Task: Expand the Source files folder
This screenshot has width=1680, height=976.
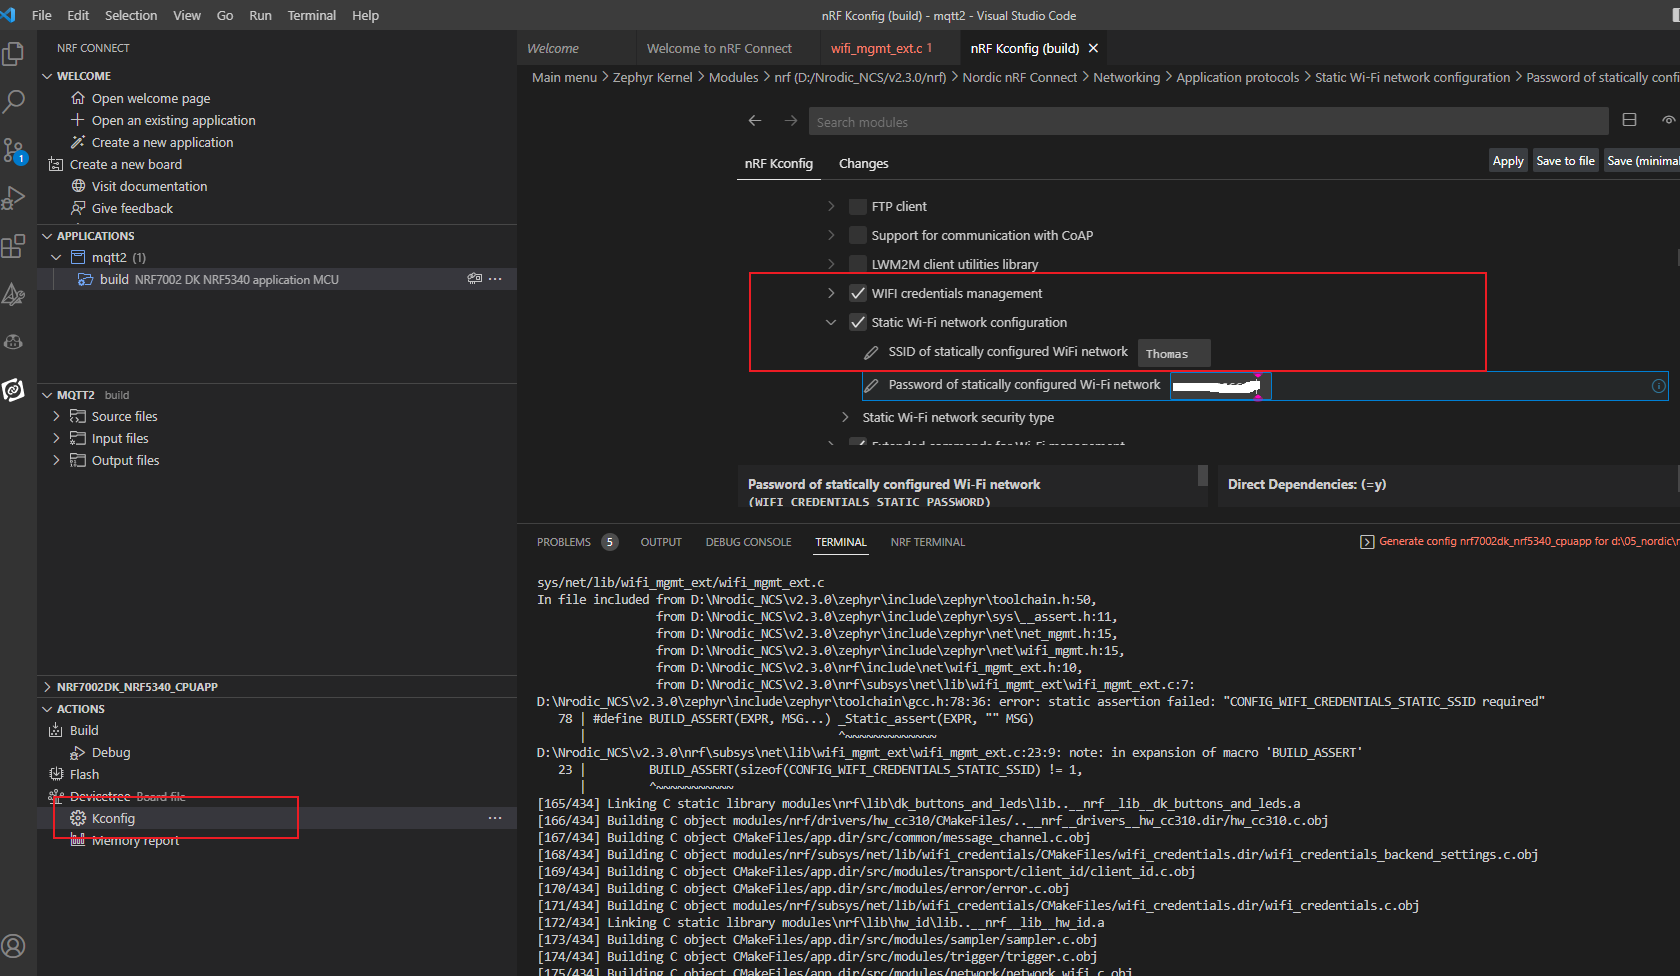Action: pyautogui.click(x=56, y=416)
